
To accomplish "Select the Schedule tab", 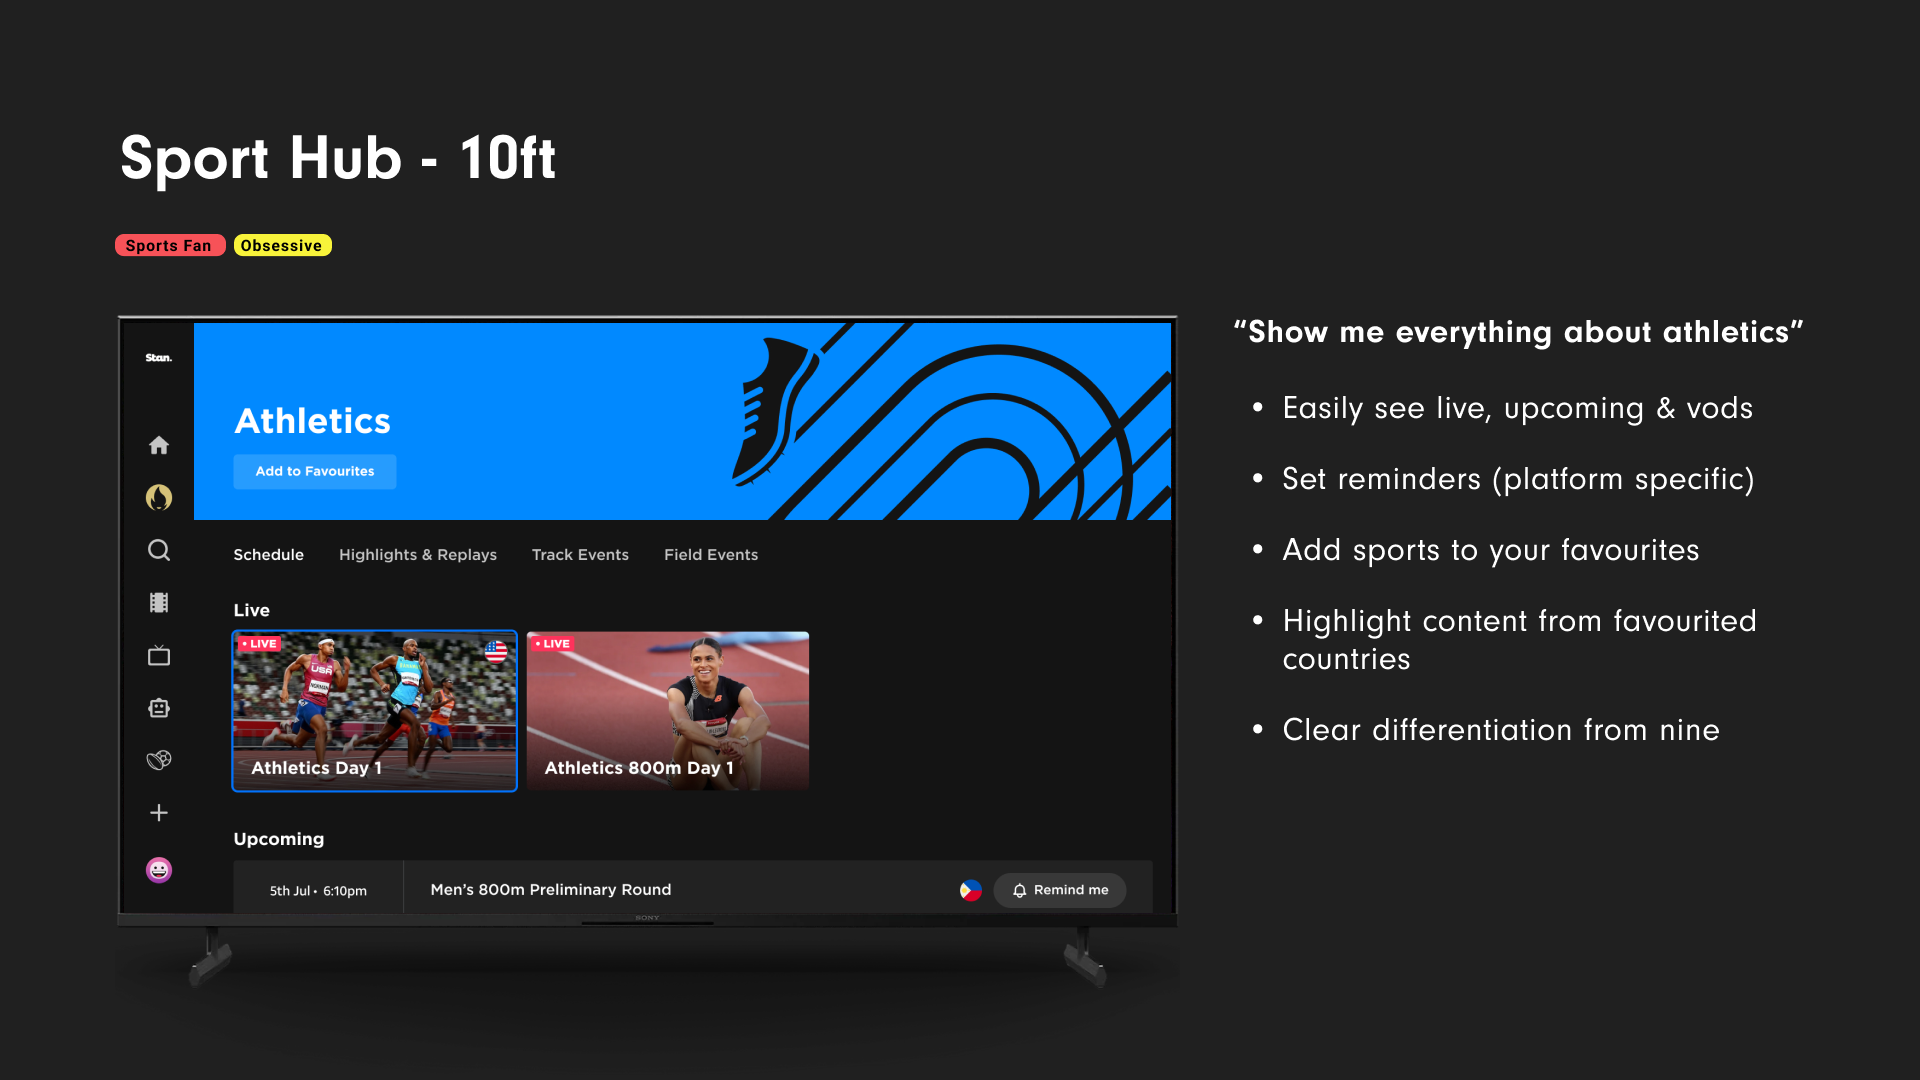I will coord(268,554).
